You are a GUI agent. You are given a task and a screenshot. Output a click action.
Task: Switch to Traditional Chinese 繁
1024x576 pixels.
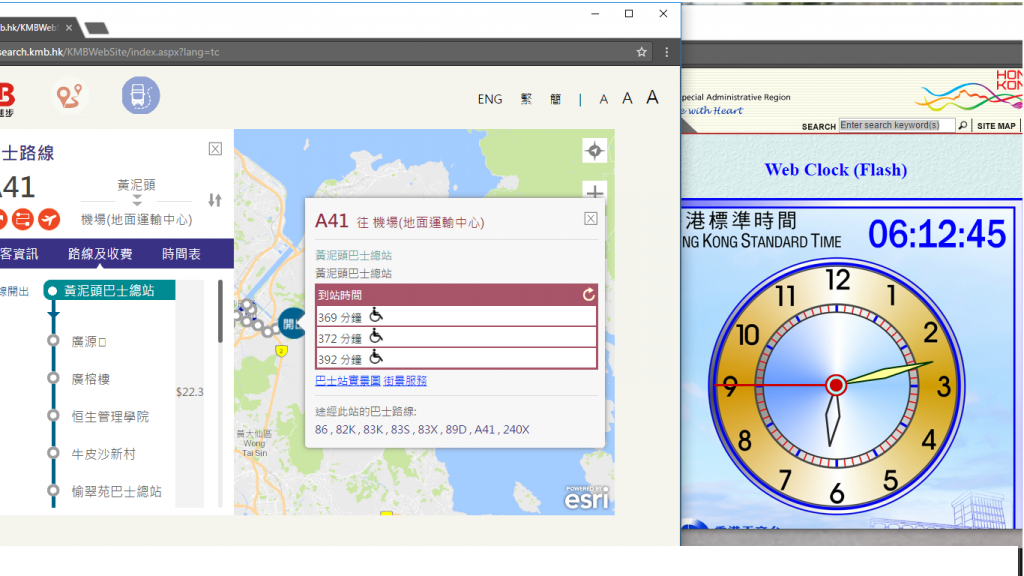[526, 99]
